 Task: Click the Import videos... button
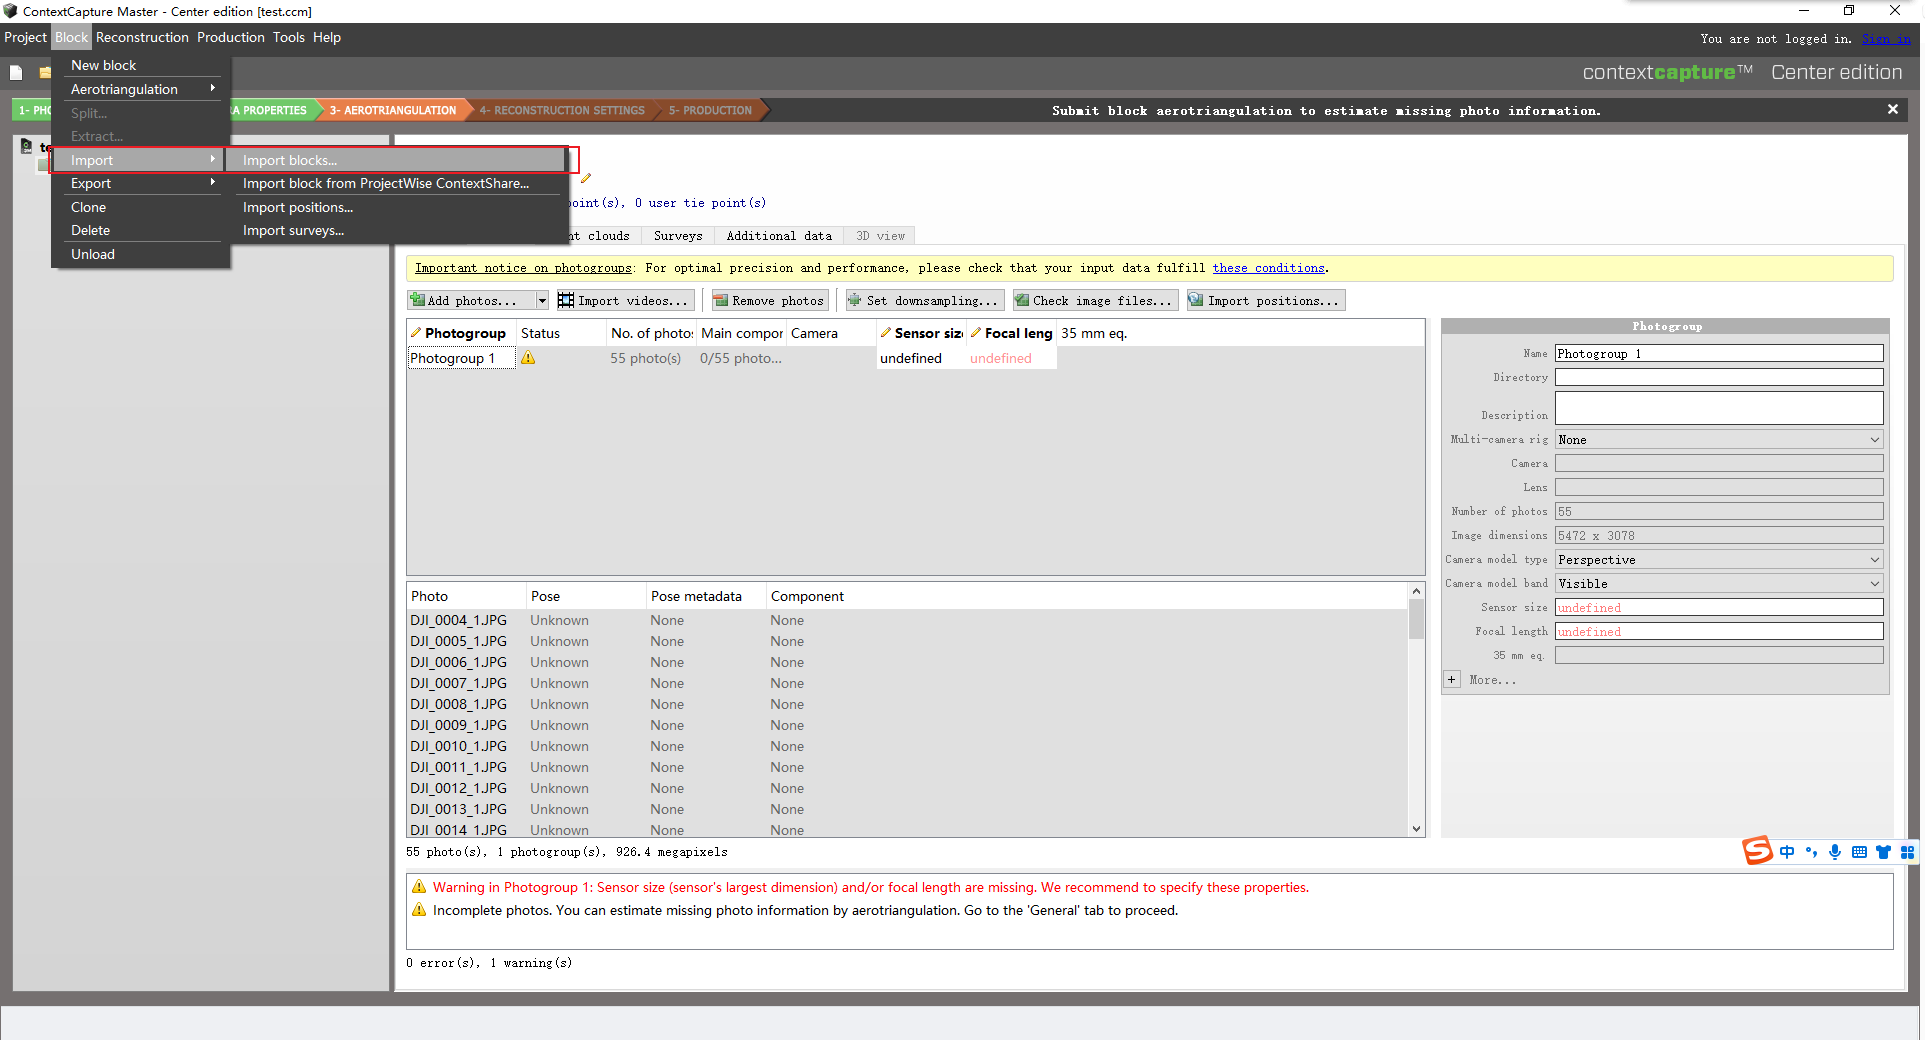tap(625, 300)
